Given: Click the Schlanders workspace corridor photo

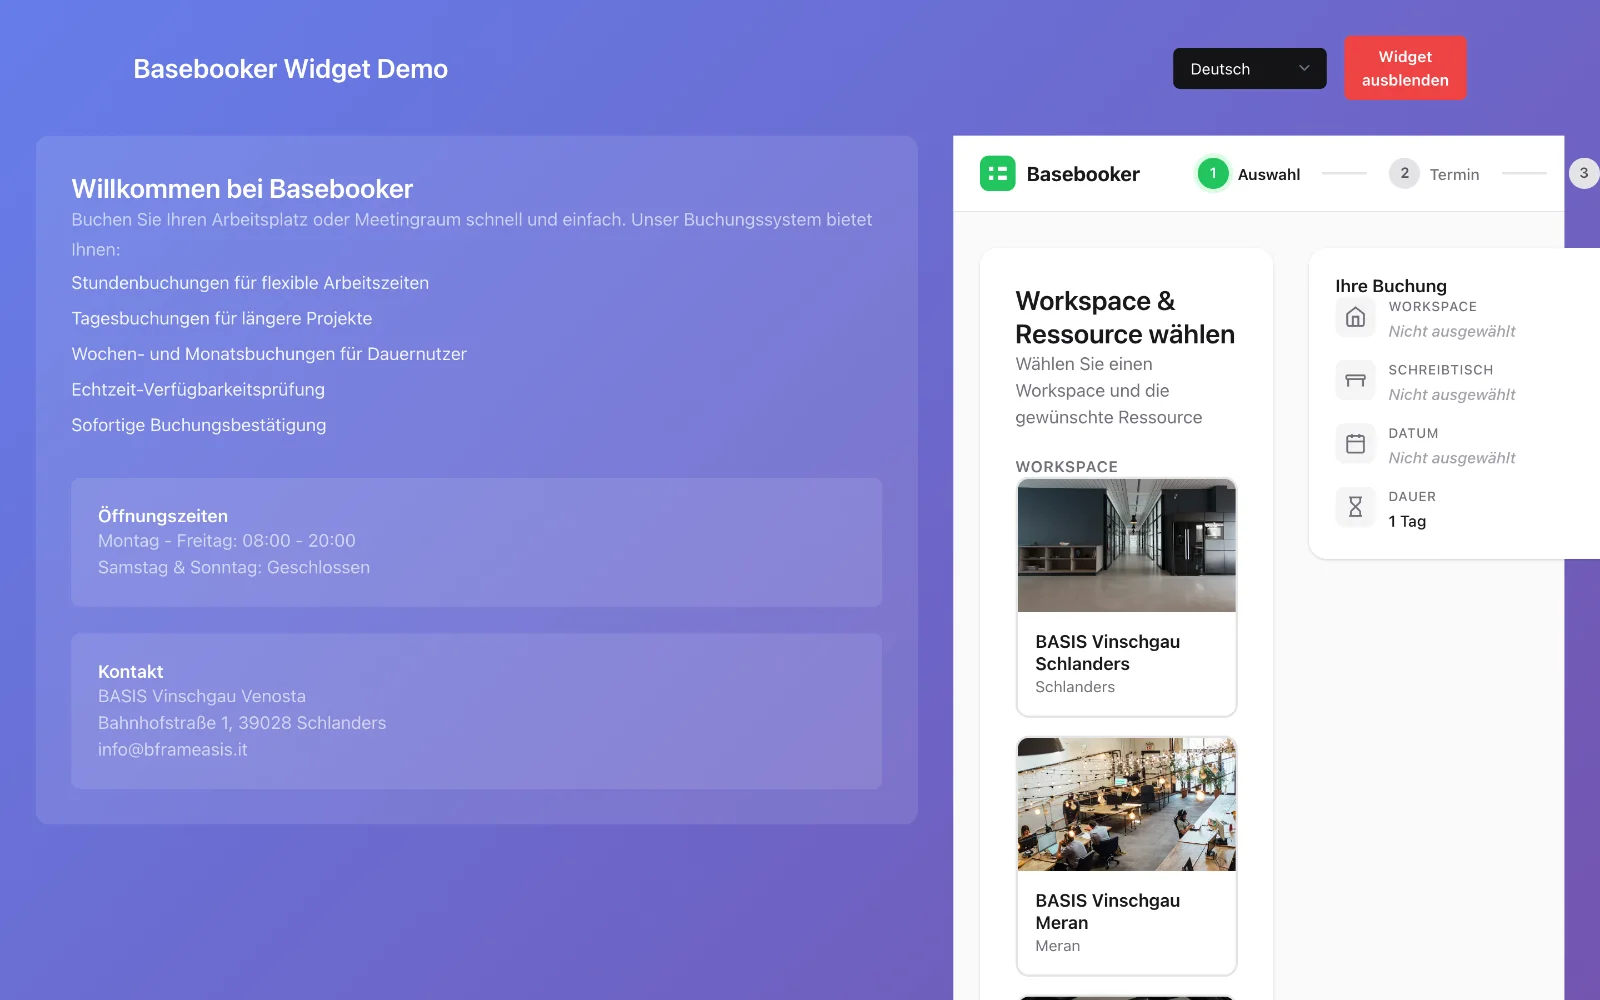Looking at the screenshot, I should coord(1126,545).
